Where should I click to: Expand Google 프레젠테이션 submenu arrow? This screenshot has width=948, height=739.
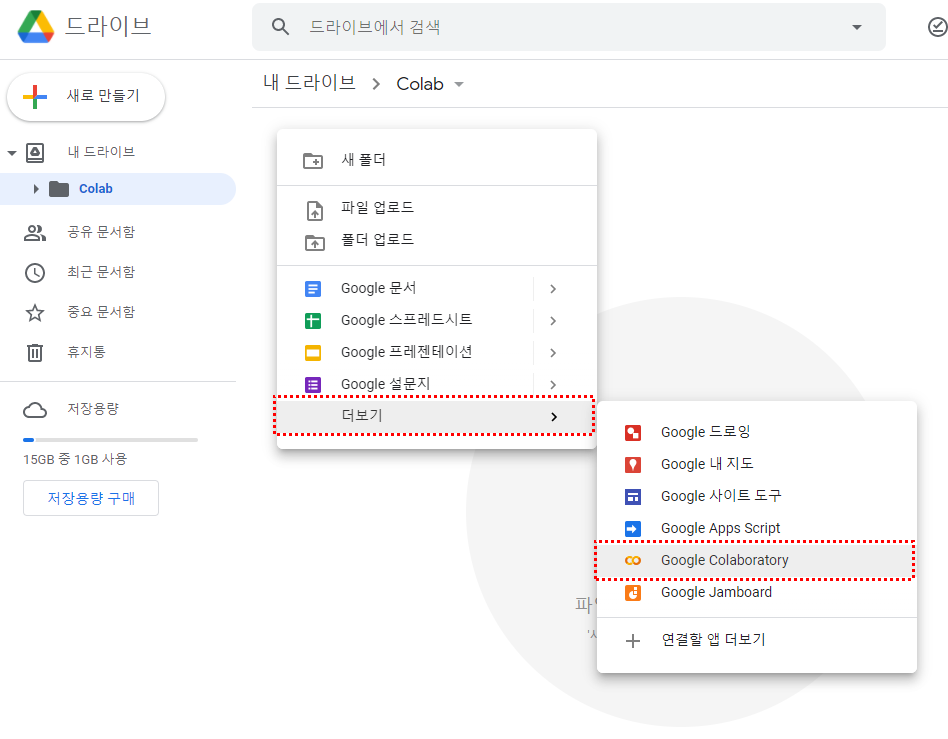(x=553, y=353)
